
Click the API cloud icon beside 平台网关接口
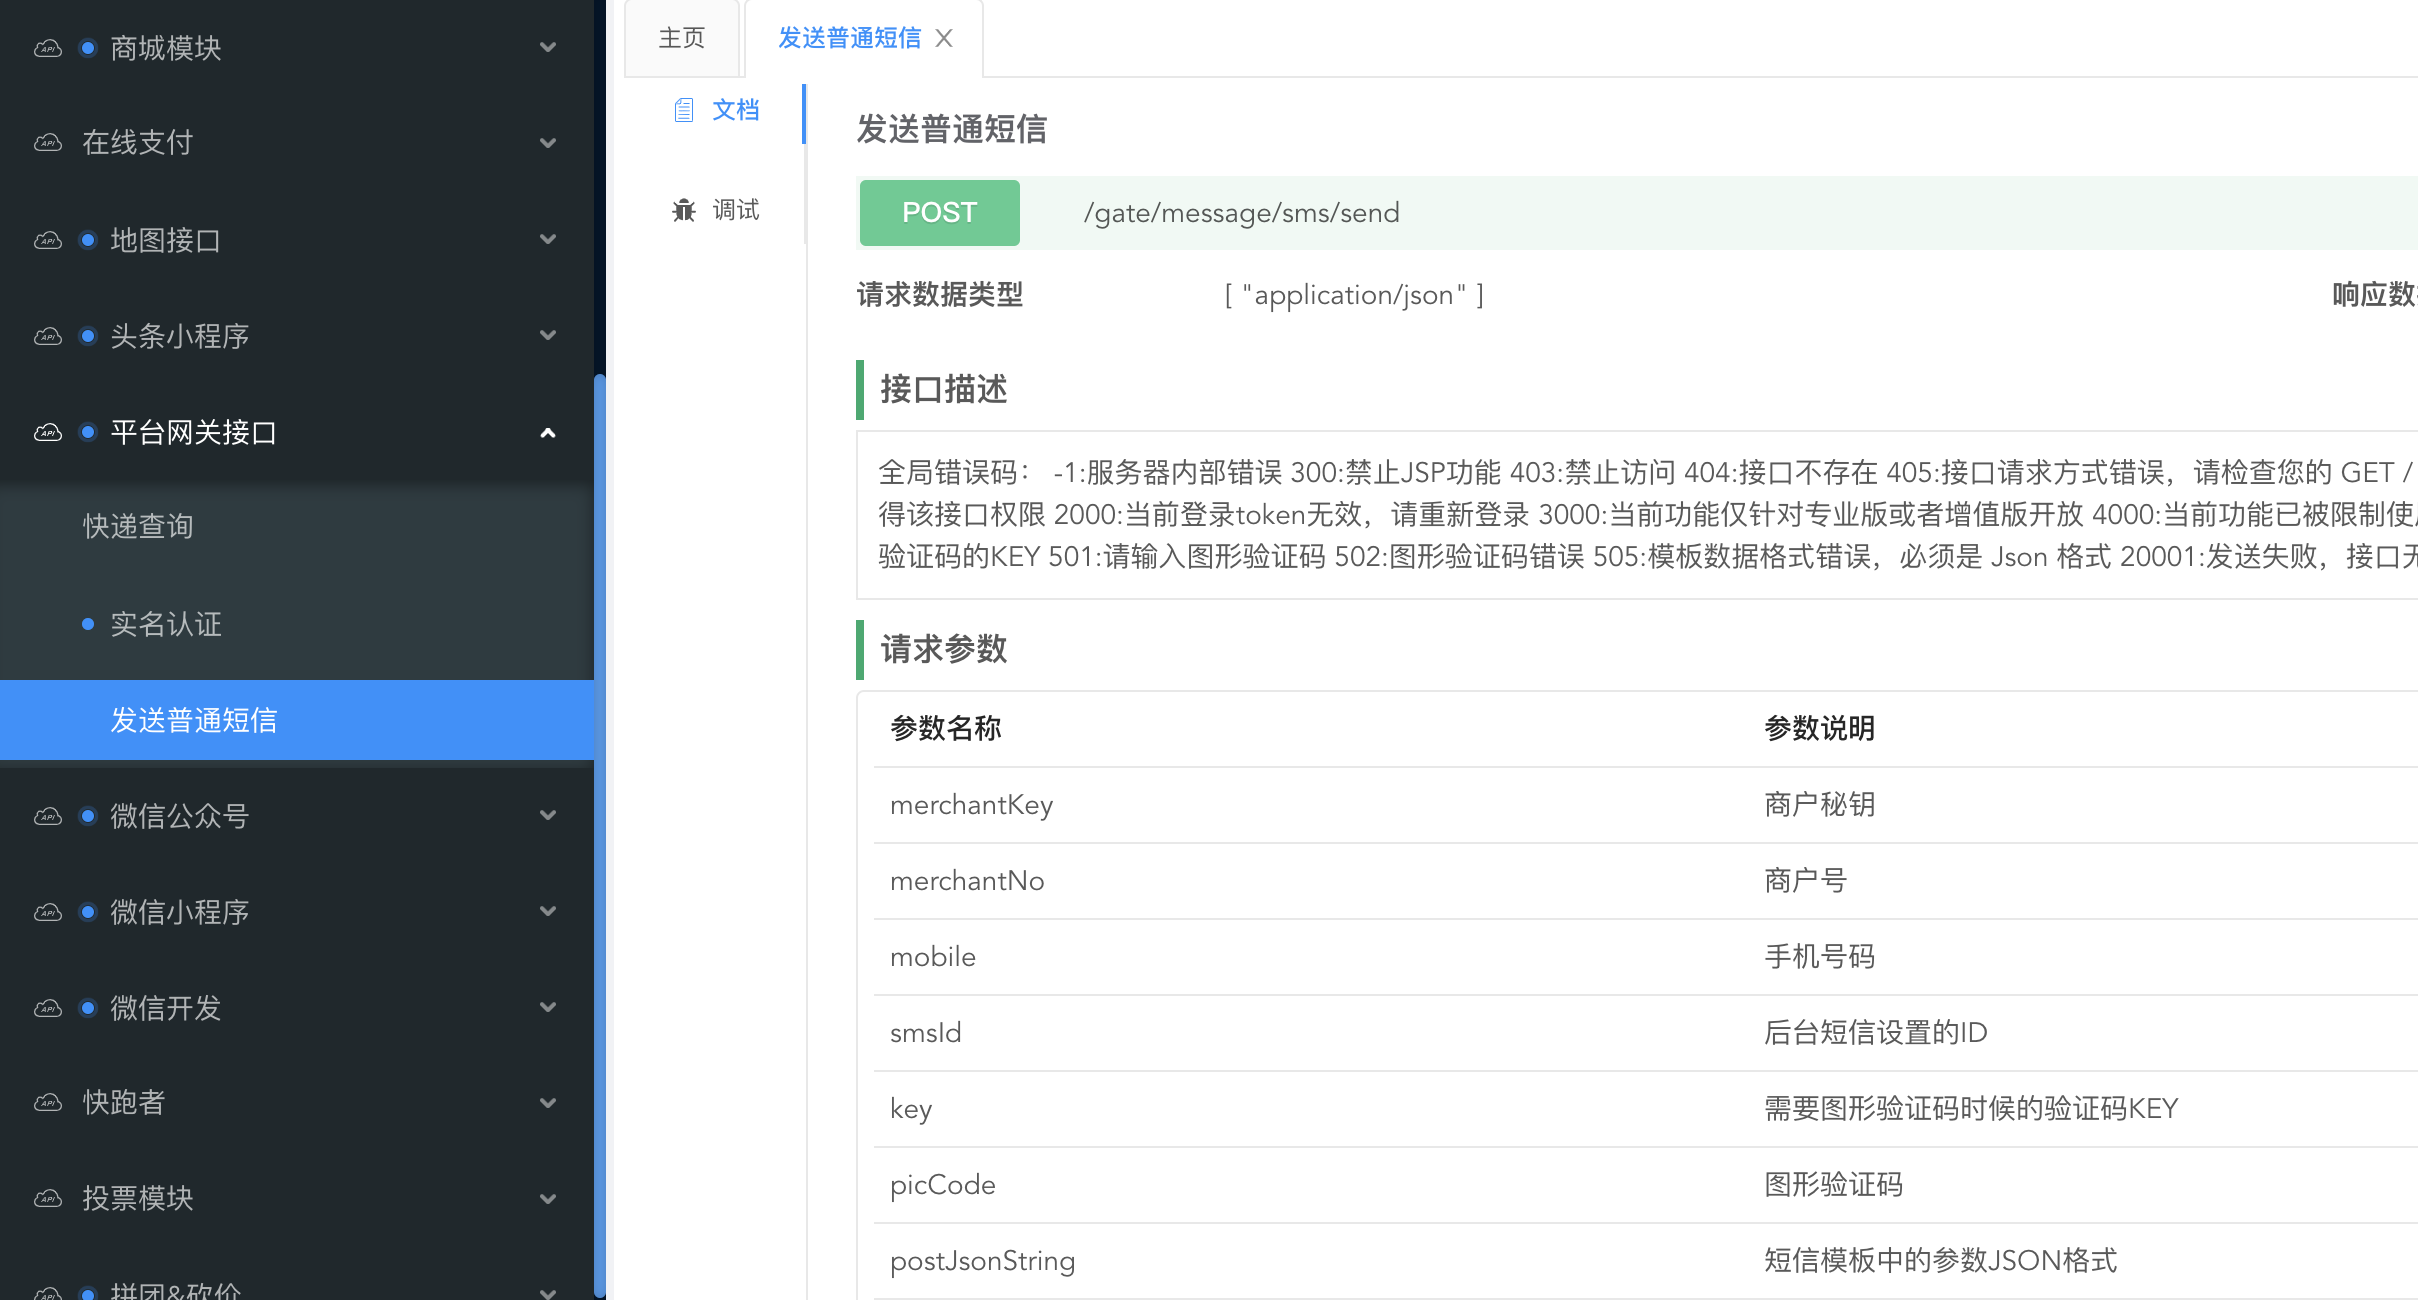click(47, 433)
